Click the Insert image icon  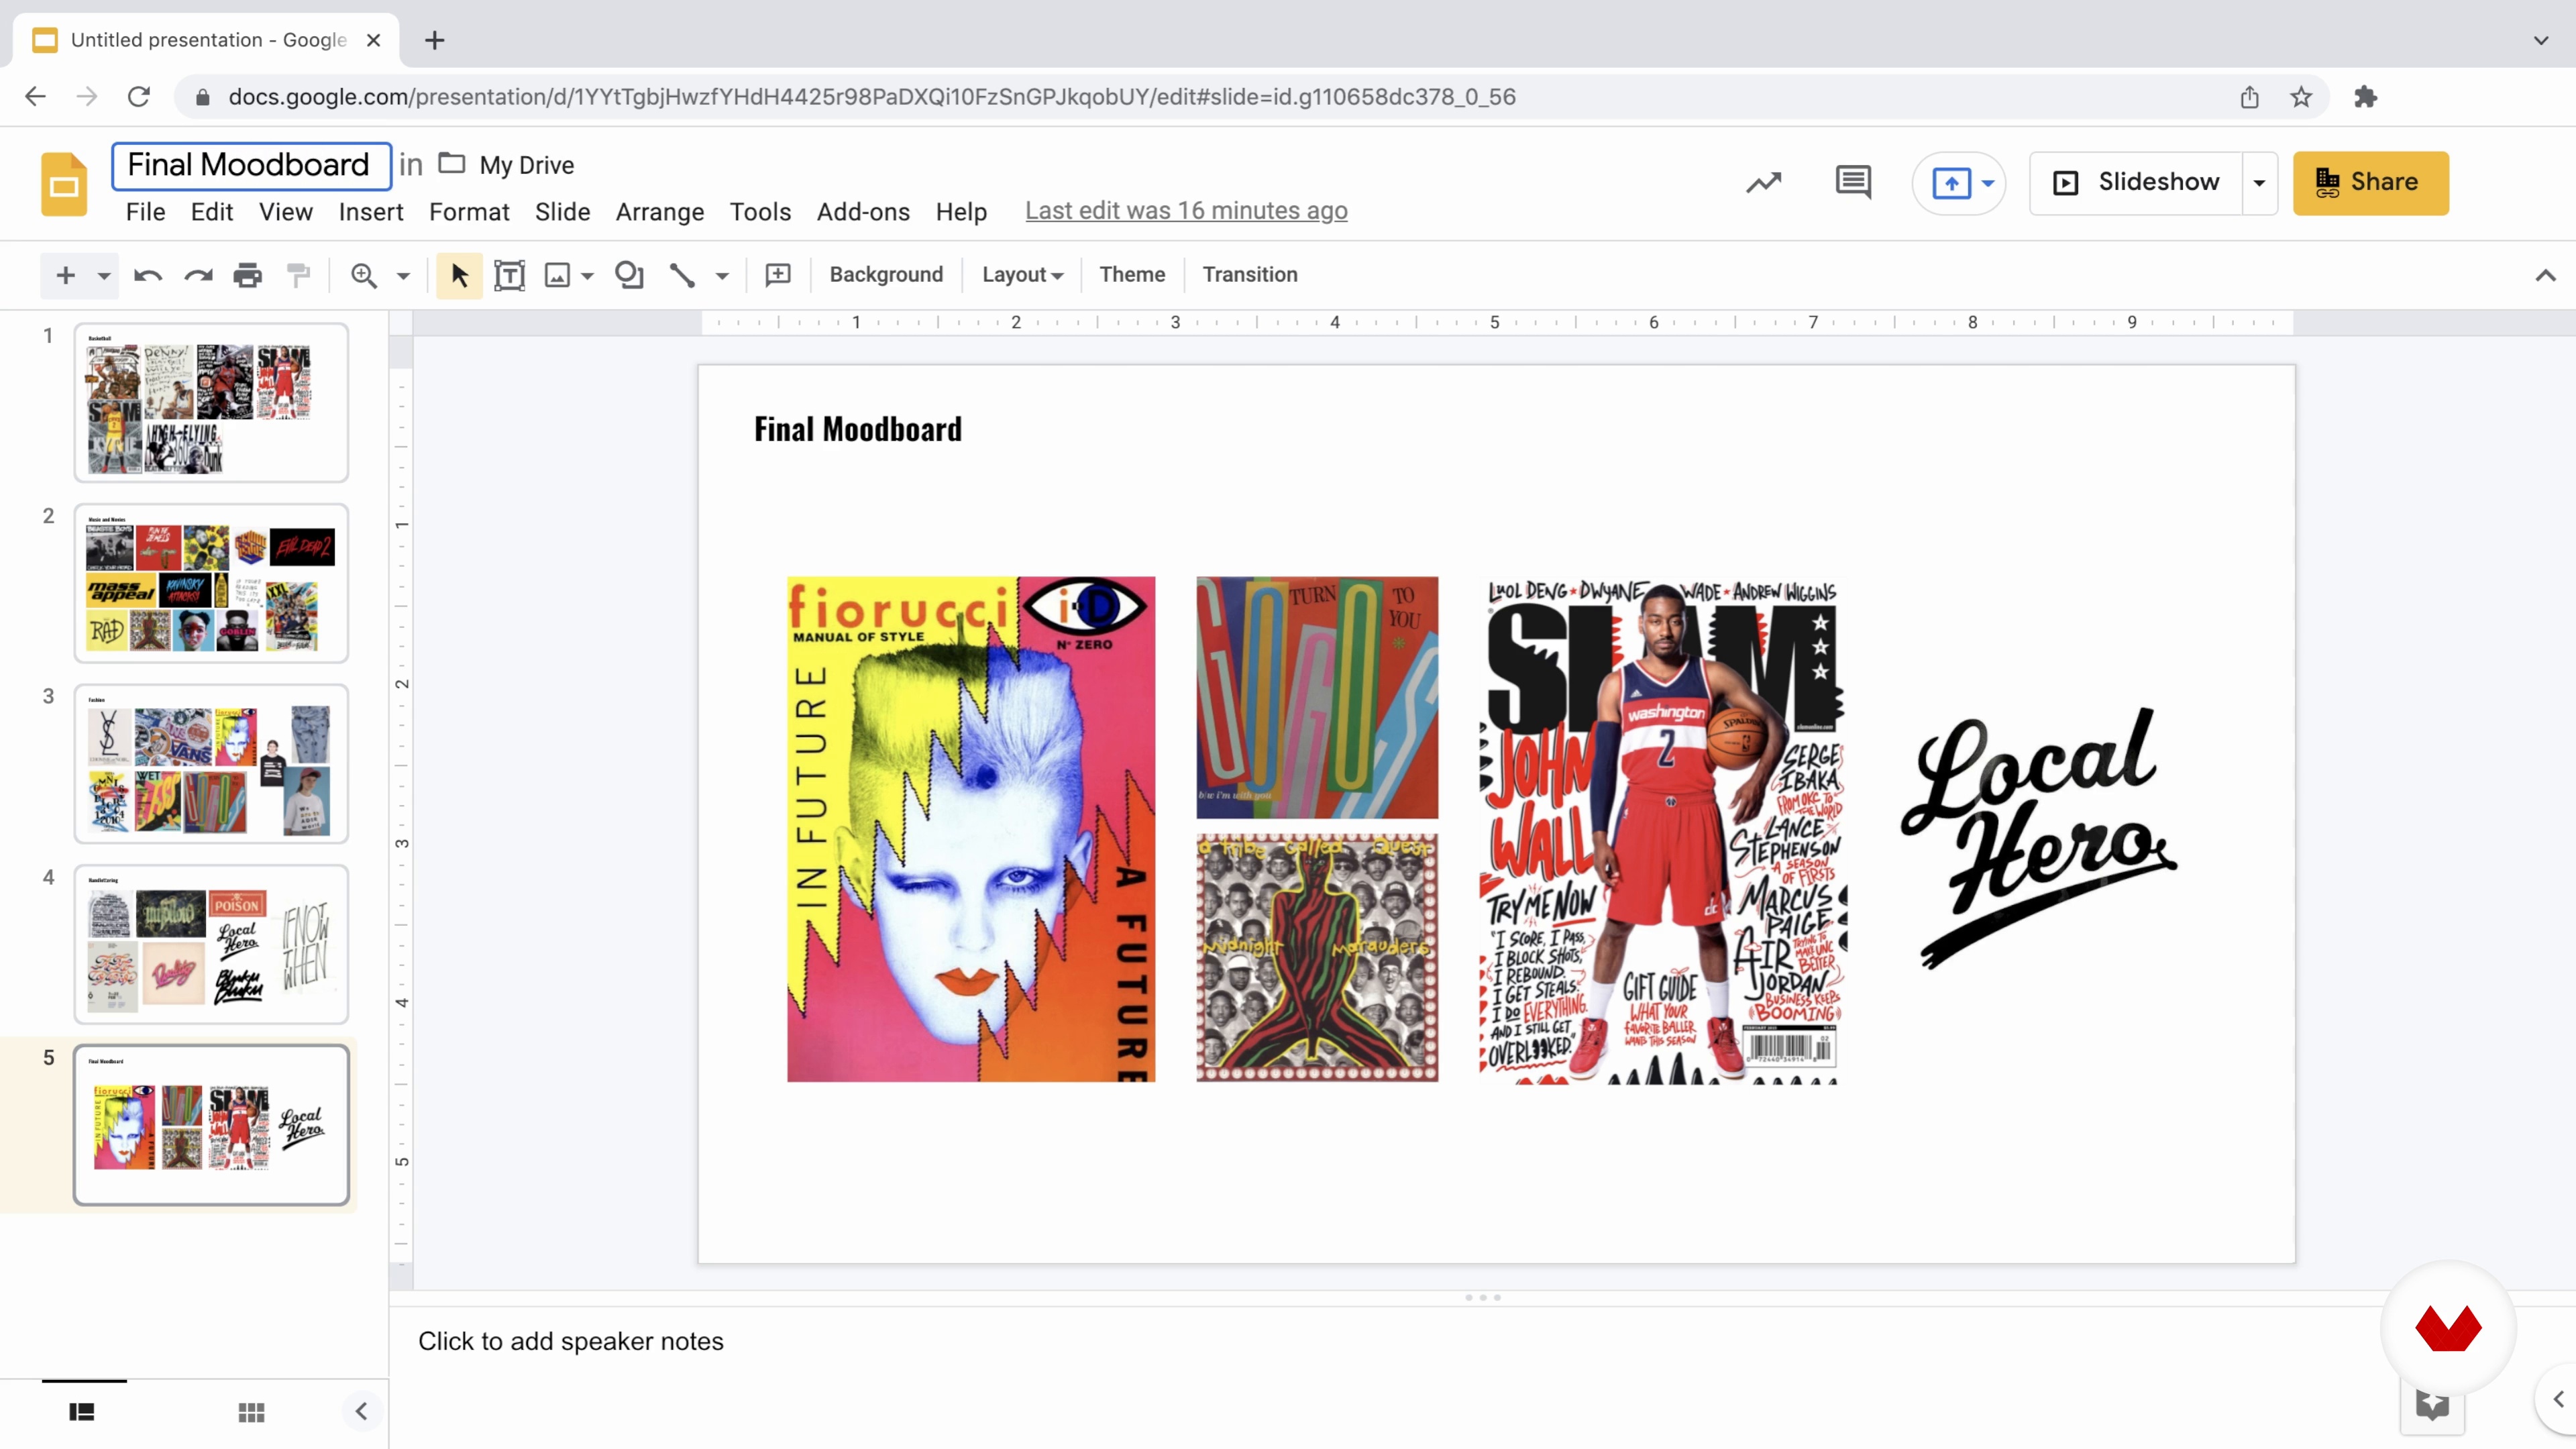click(x=557, y=275)
